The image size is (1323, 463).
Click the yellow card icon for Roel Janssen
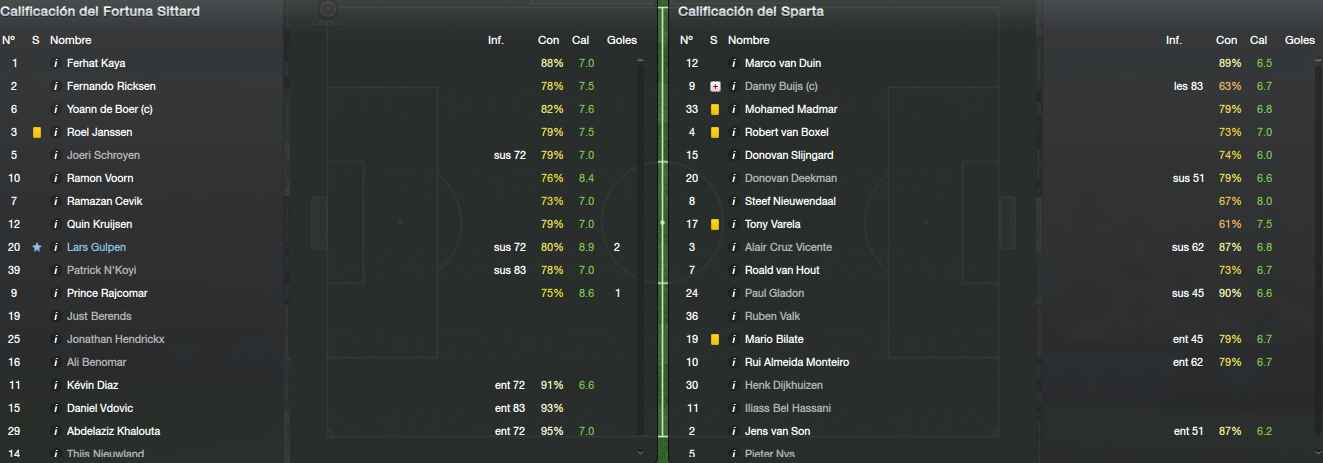pos(37,132)
